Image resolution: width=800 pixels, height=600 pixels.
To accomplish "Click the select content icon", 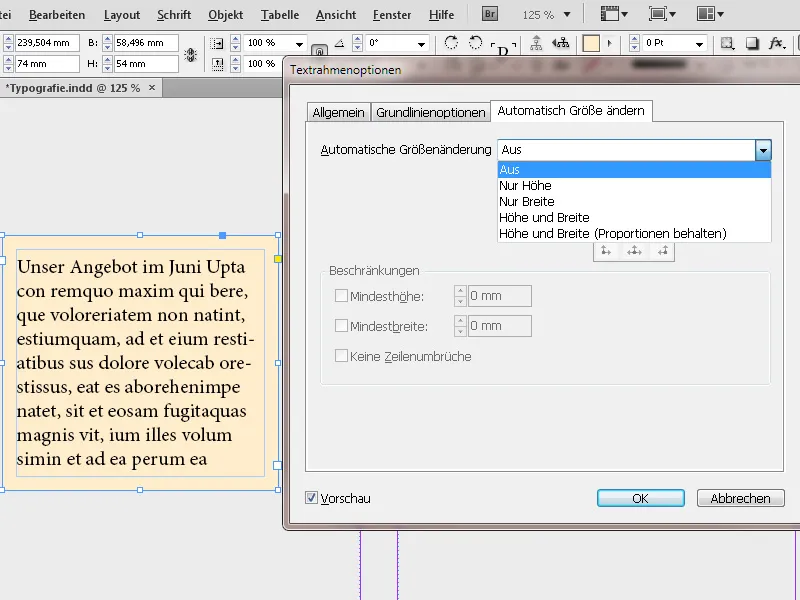I will (x=561, y=43).
